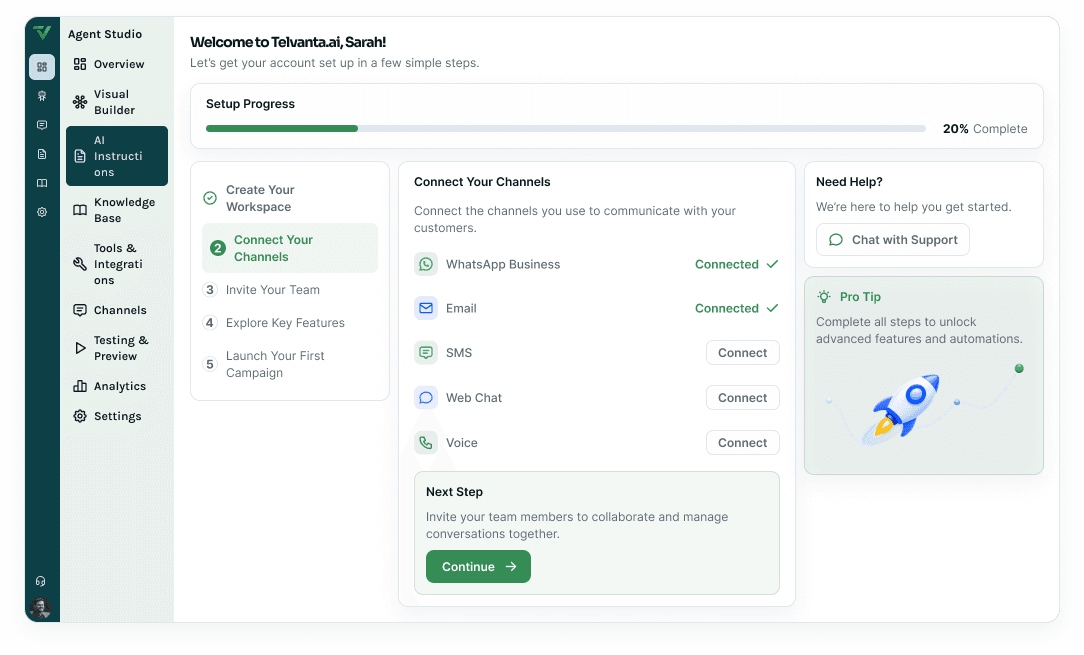Viewport: 1084px width, 655px height.
Task: Click the SMS message icon
Action: point(426,353)
